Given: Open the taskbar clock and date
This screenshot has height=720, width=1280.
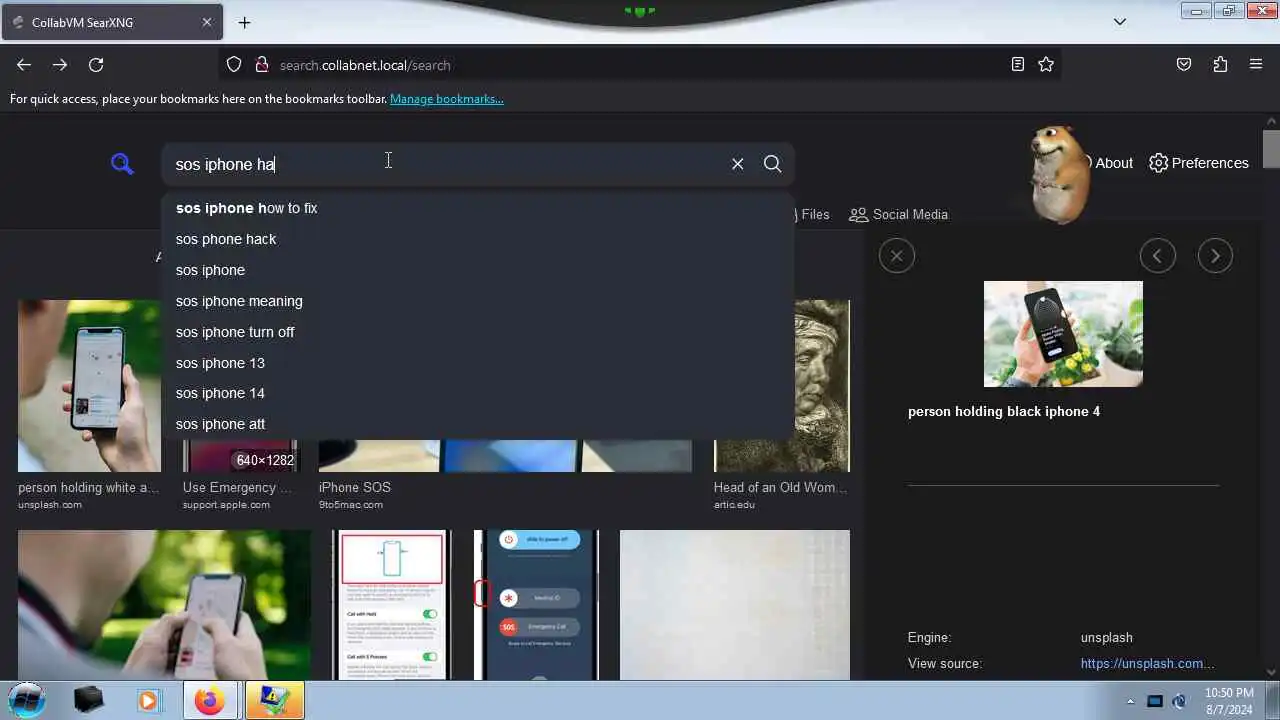Looking at the screenshot, I should (1229, 700).
